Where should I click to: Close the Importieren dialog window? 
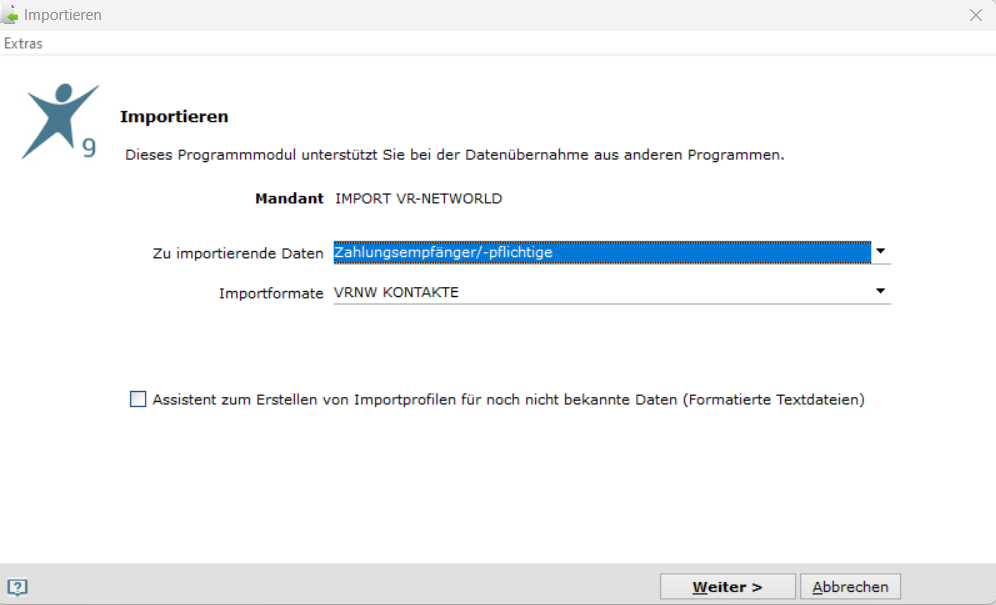coord(976,15)
